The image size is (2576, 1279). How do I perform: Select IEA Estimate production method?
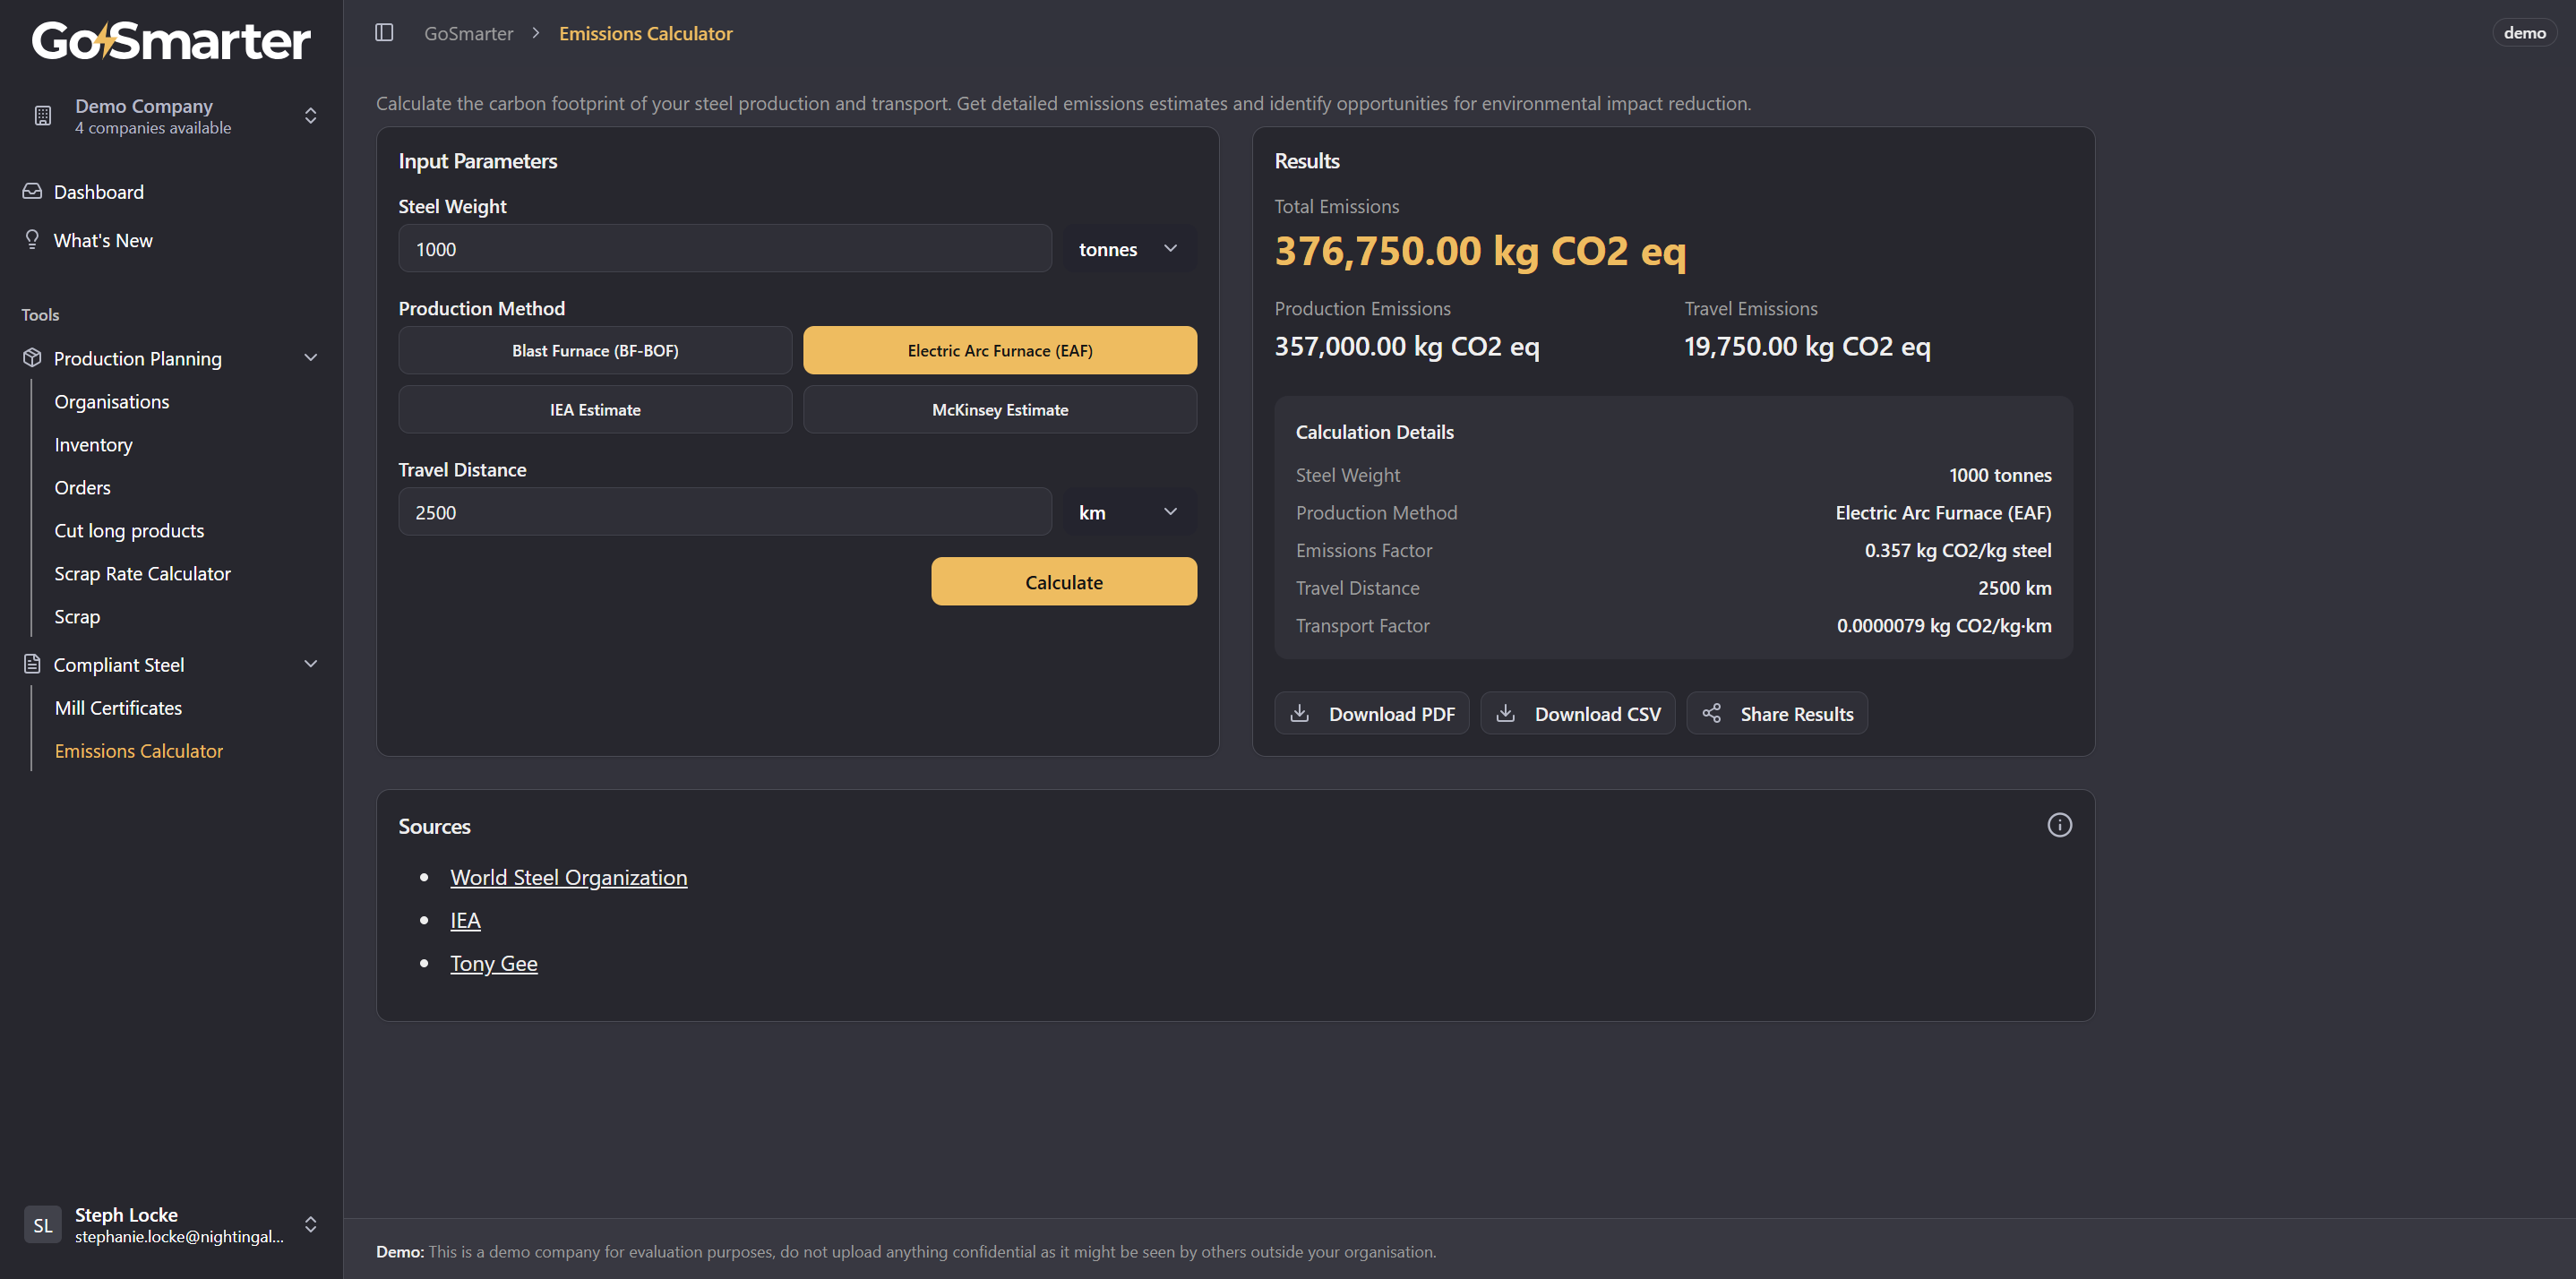[595, 409]
